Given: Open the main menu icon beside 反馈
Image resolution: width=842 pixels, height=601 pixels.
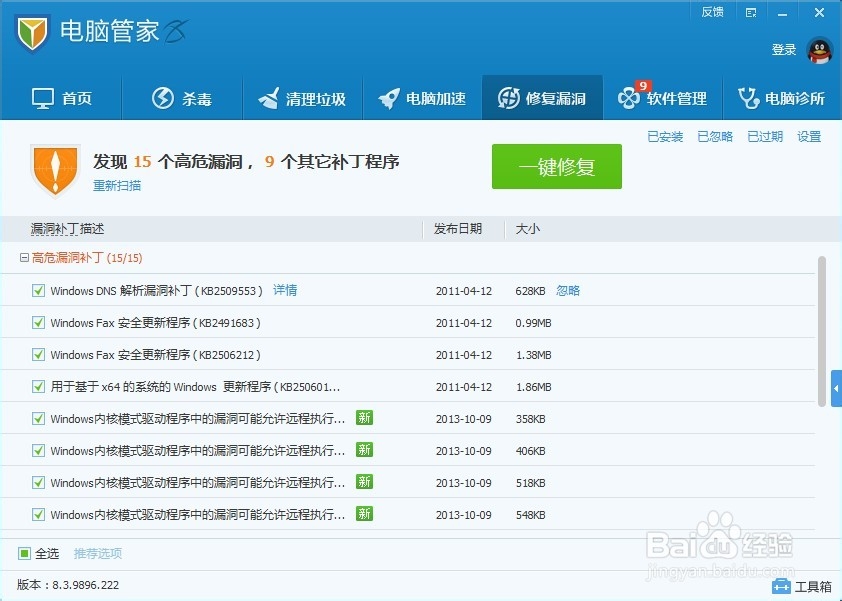Looking at the screenshot, I should tap(751, 12).
